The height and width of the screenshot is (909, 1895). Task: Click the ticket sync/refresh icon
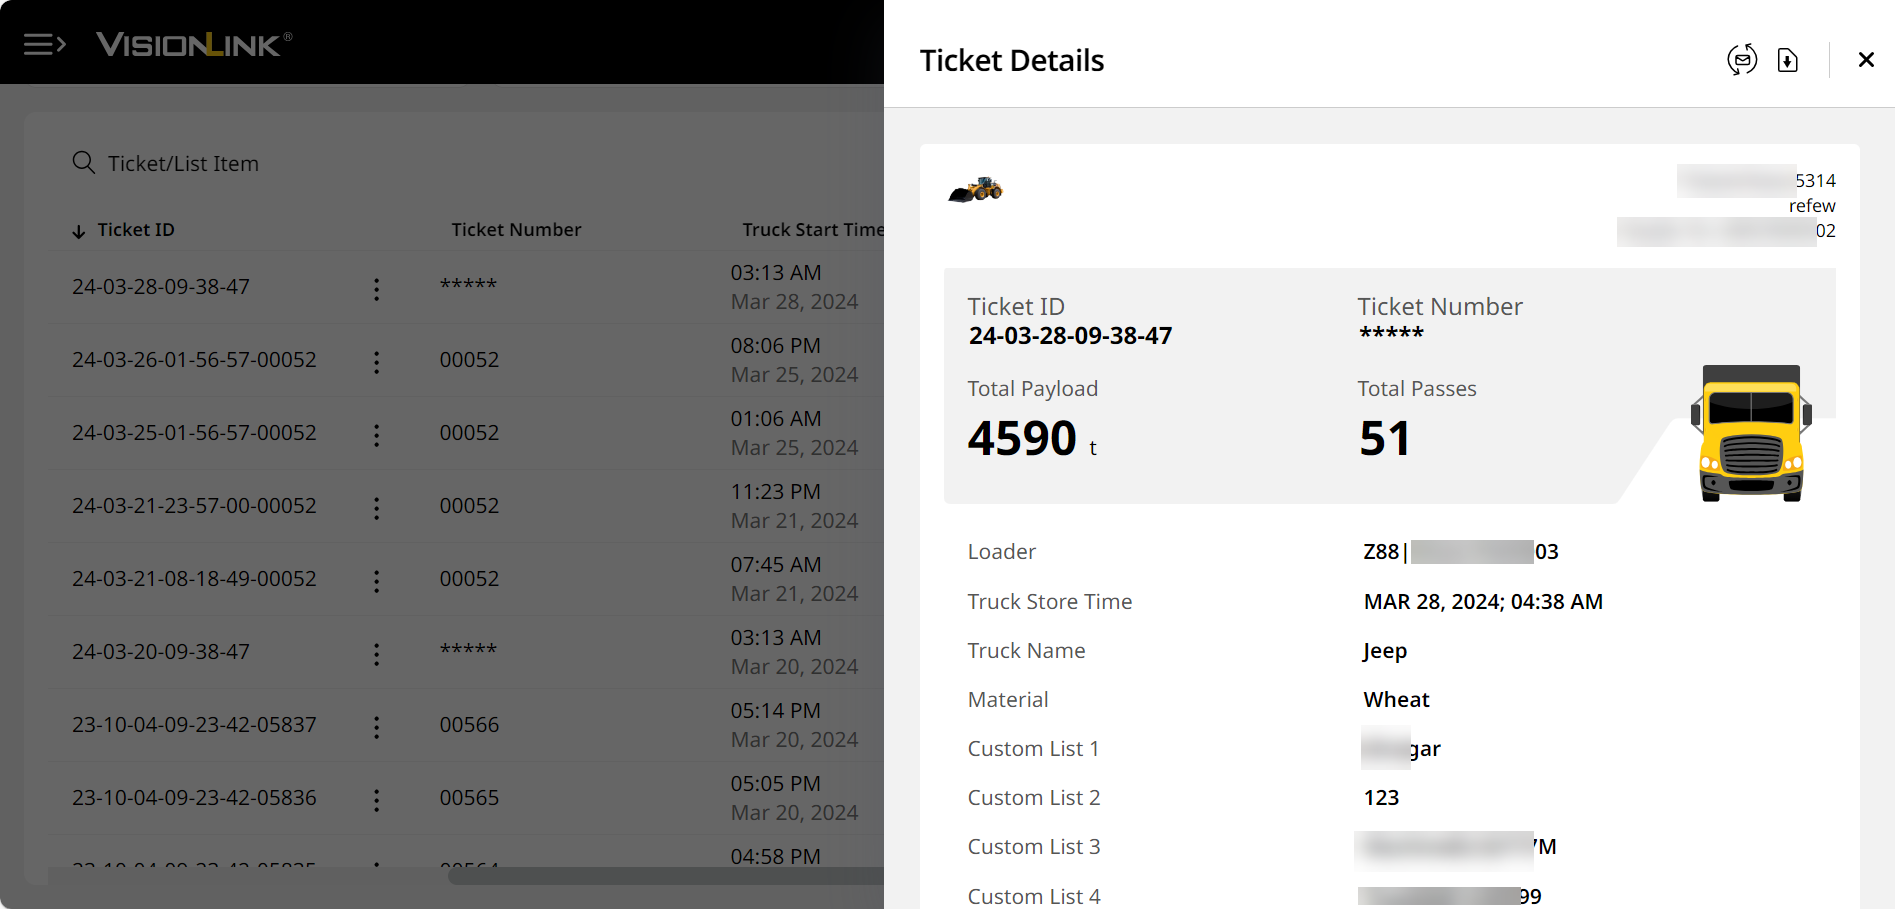point(1742,60)
